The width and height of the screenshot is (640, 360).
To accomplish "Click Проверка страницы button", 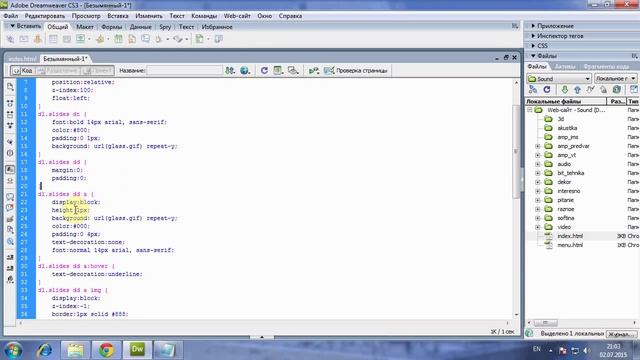I will tap(356, 71).
